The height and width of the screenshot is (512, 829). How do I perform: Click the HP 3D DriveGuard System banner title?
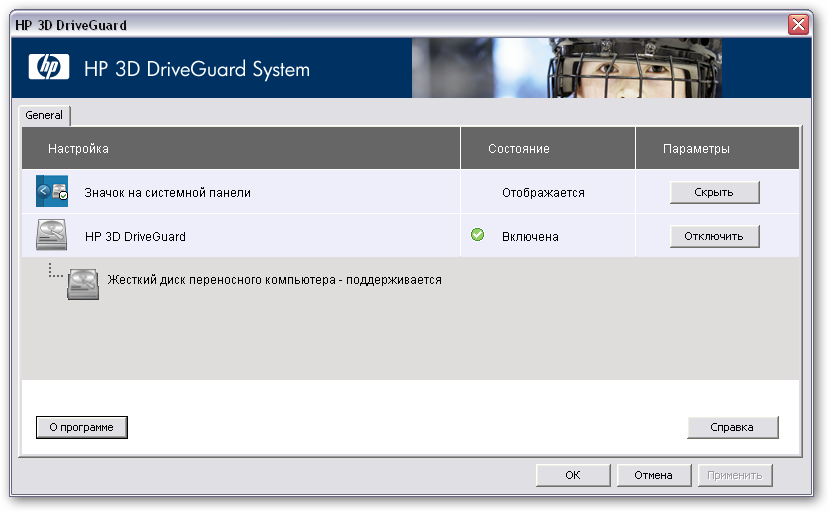(197, 69)
